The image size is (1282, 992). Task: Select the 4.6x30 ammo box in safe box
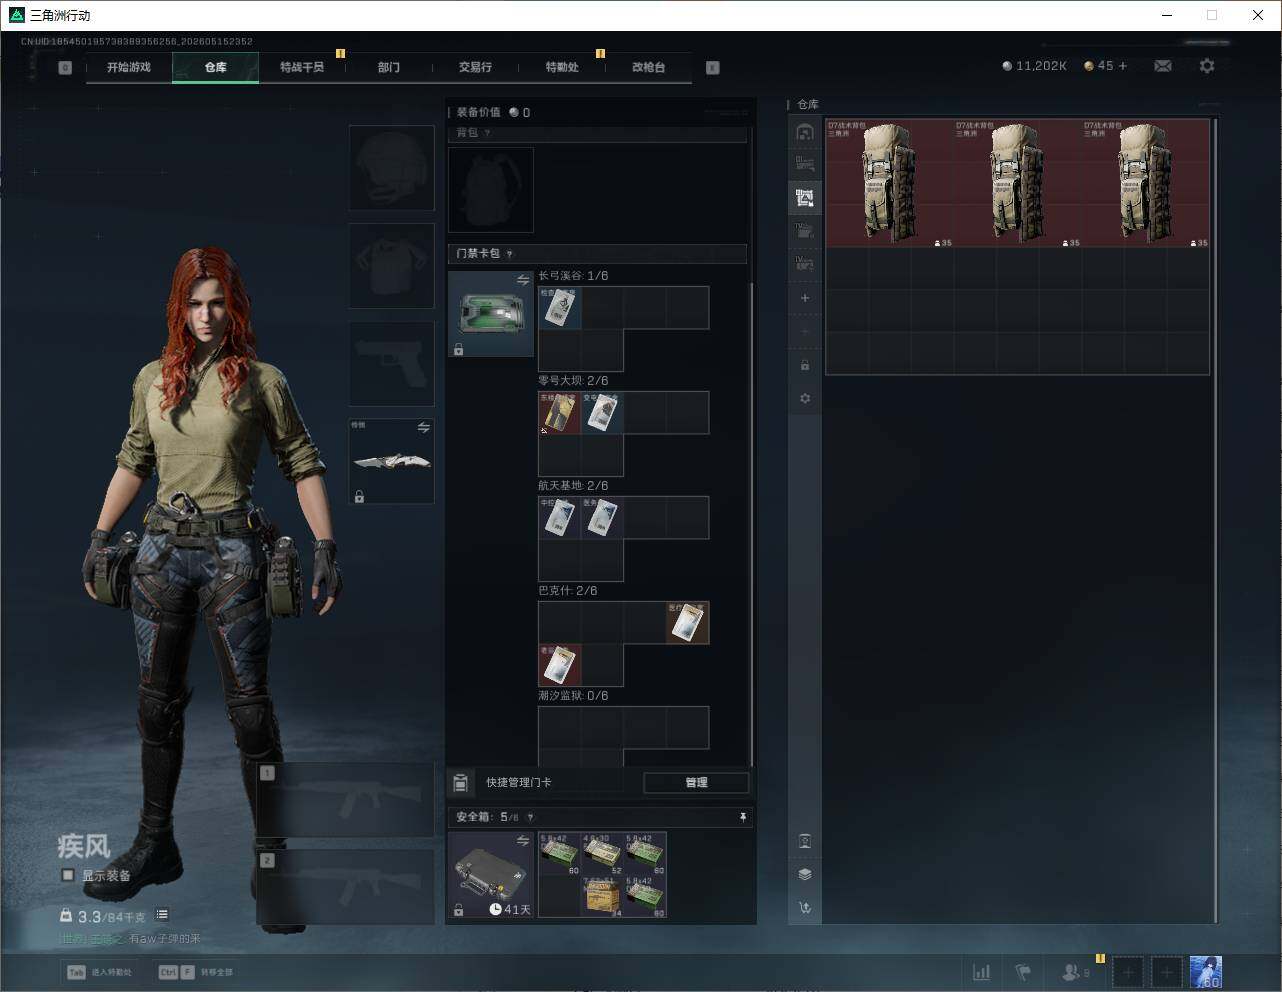click(603, 854)
